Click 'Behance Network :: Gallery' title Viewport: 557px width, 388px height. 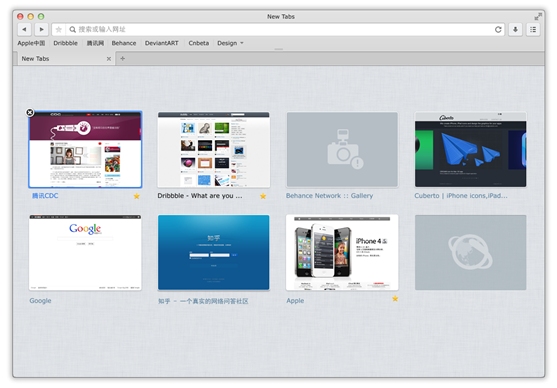coord(329,196)
